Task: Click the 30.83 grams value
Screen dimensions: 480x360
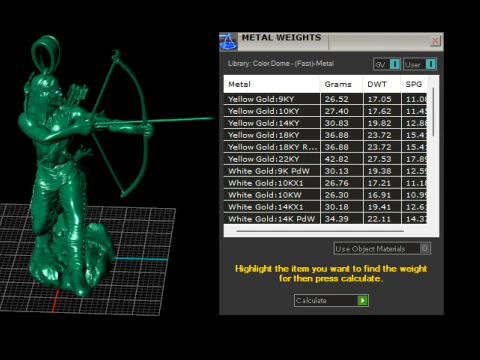Action: 337,123
